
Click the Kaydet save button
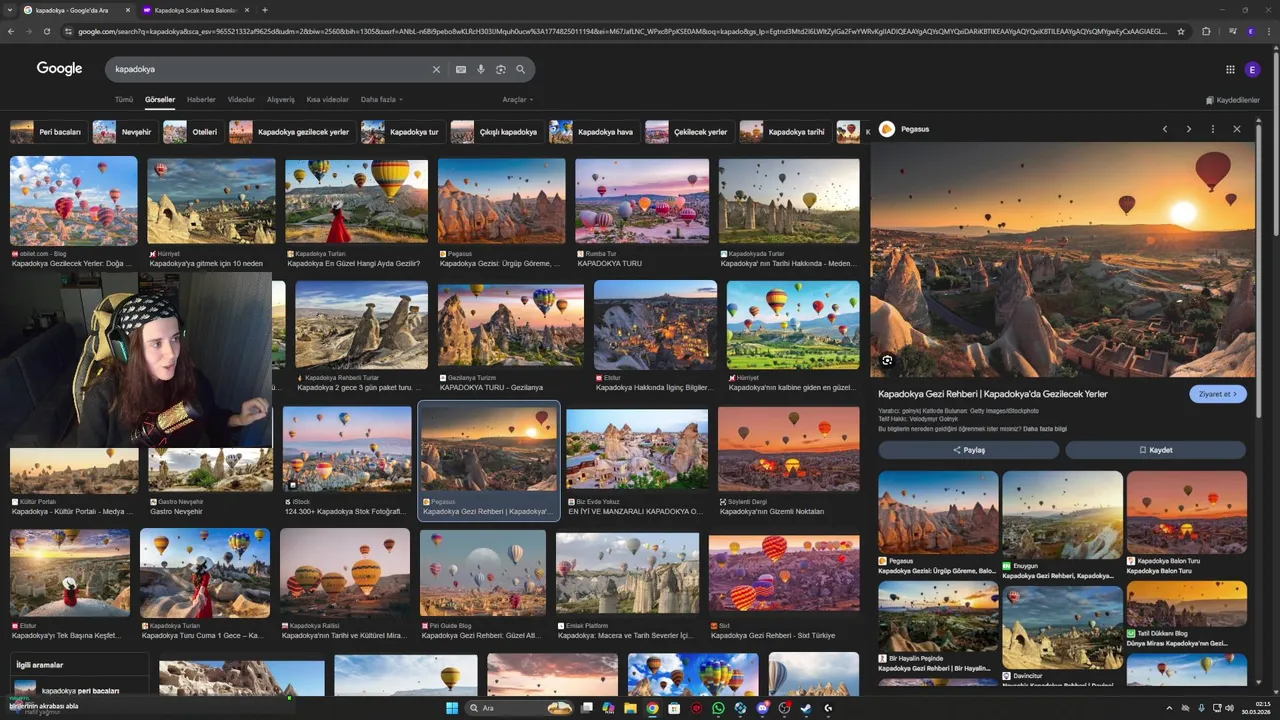(x=1155, y=450)
